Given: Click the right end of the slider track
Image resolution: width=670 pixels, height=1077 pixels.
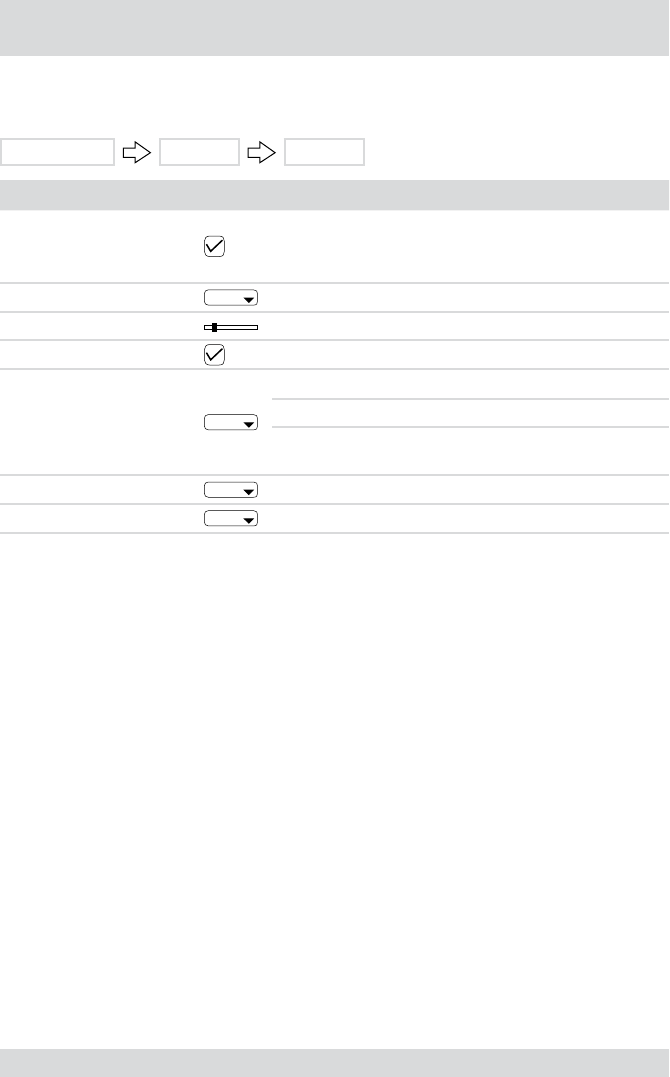Looking at the screenshot, I should (256, 327).
